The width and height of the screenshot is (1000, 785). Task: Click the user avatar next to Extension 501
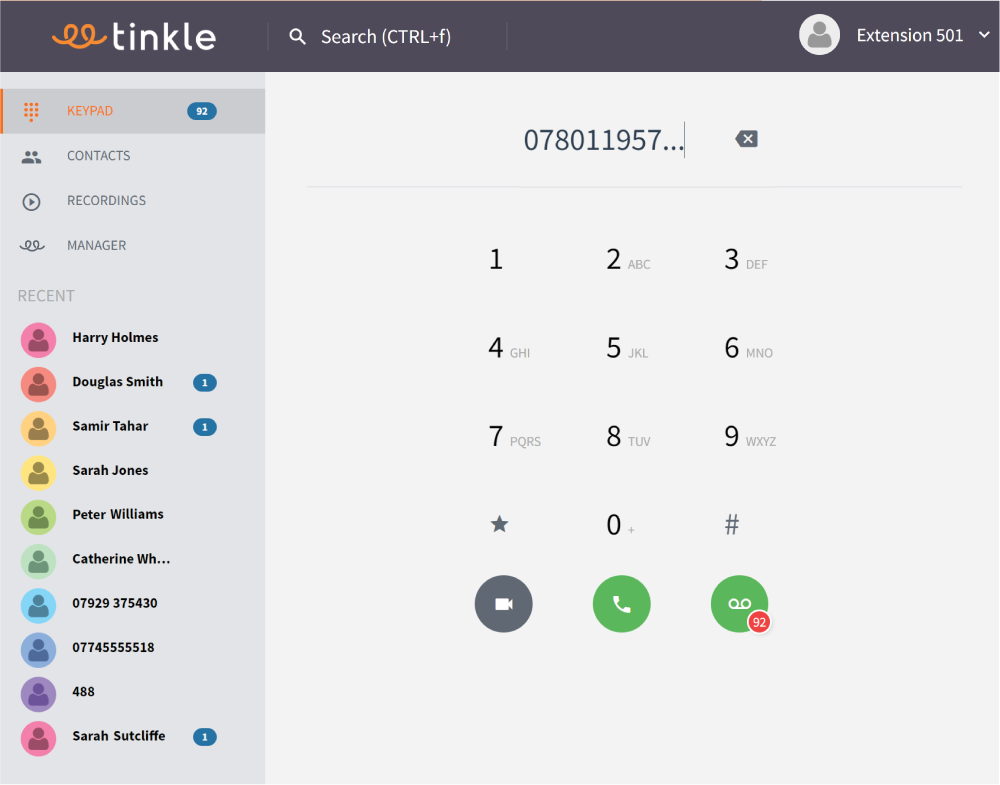point(819,34)
